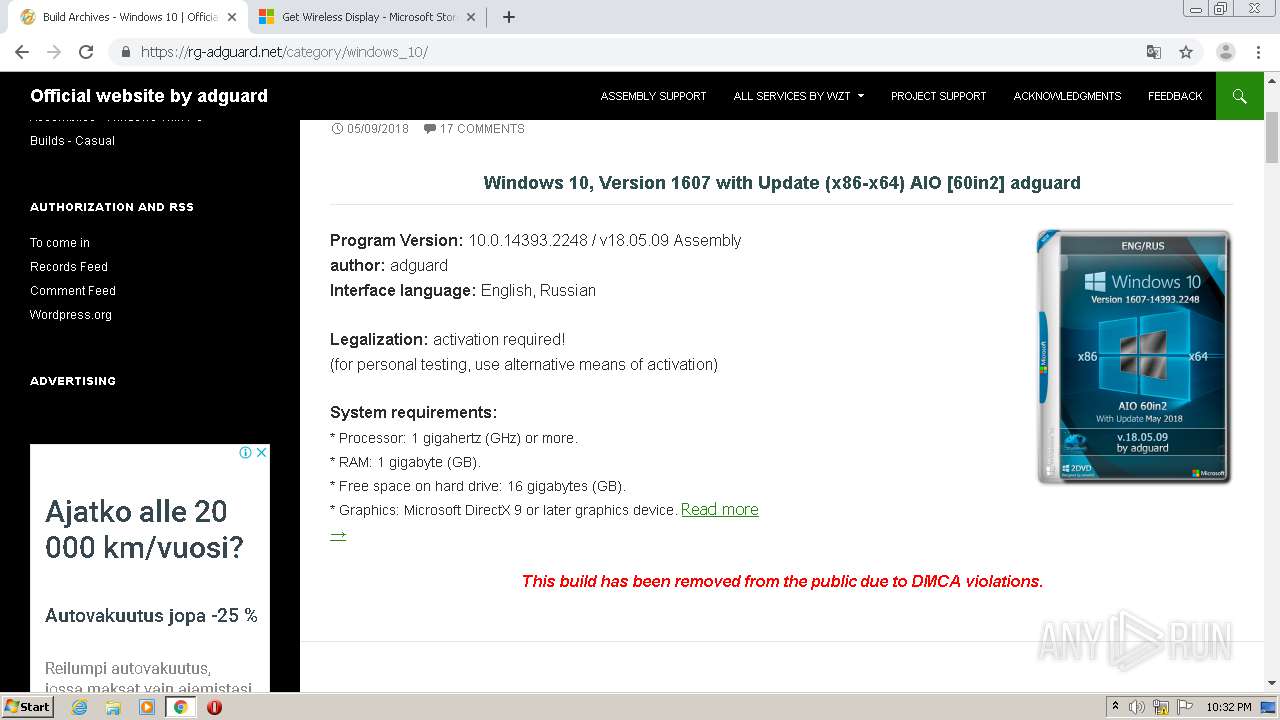The height and width of the screenshot is (720, 1280).
Task: Open Internet Explorer from taskbar
Action: click(x=79, y=707)
